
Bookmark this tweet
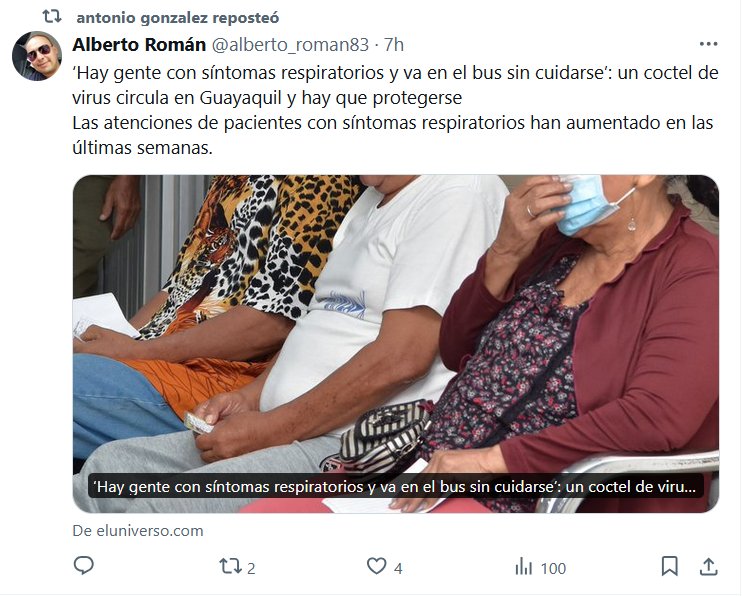click(669, 567)
